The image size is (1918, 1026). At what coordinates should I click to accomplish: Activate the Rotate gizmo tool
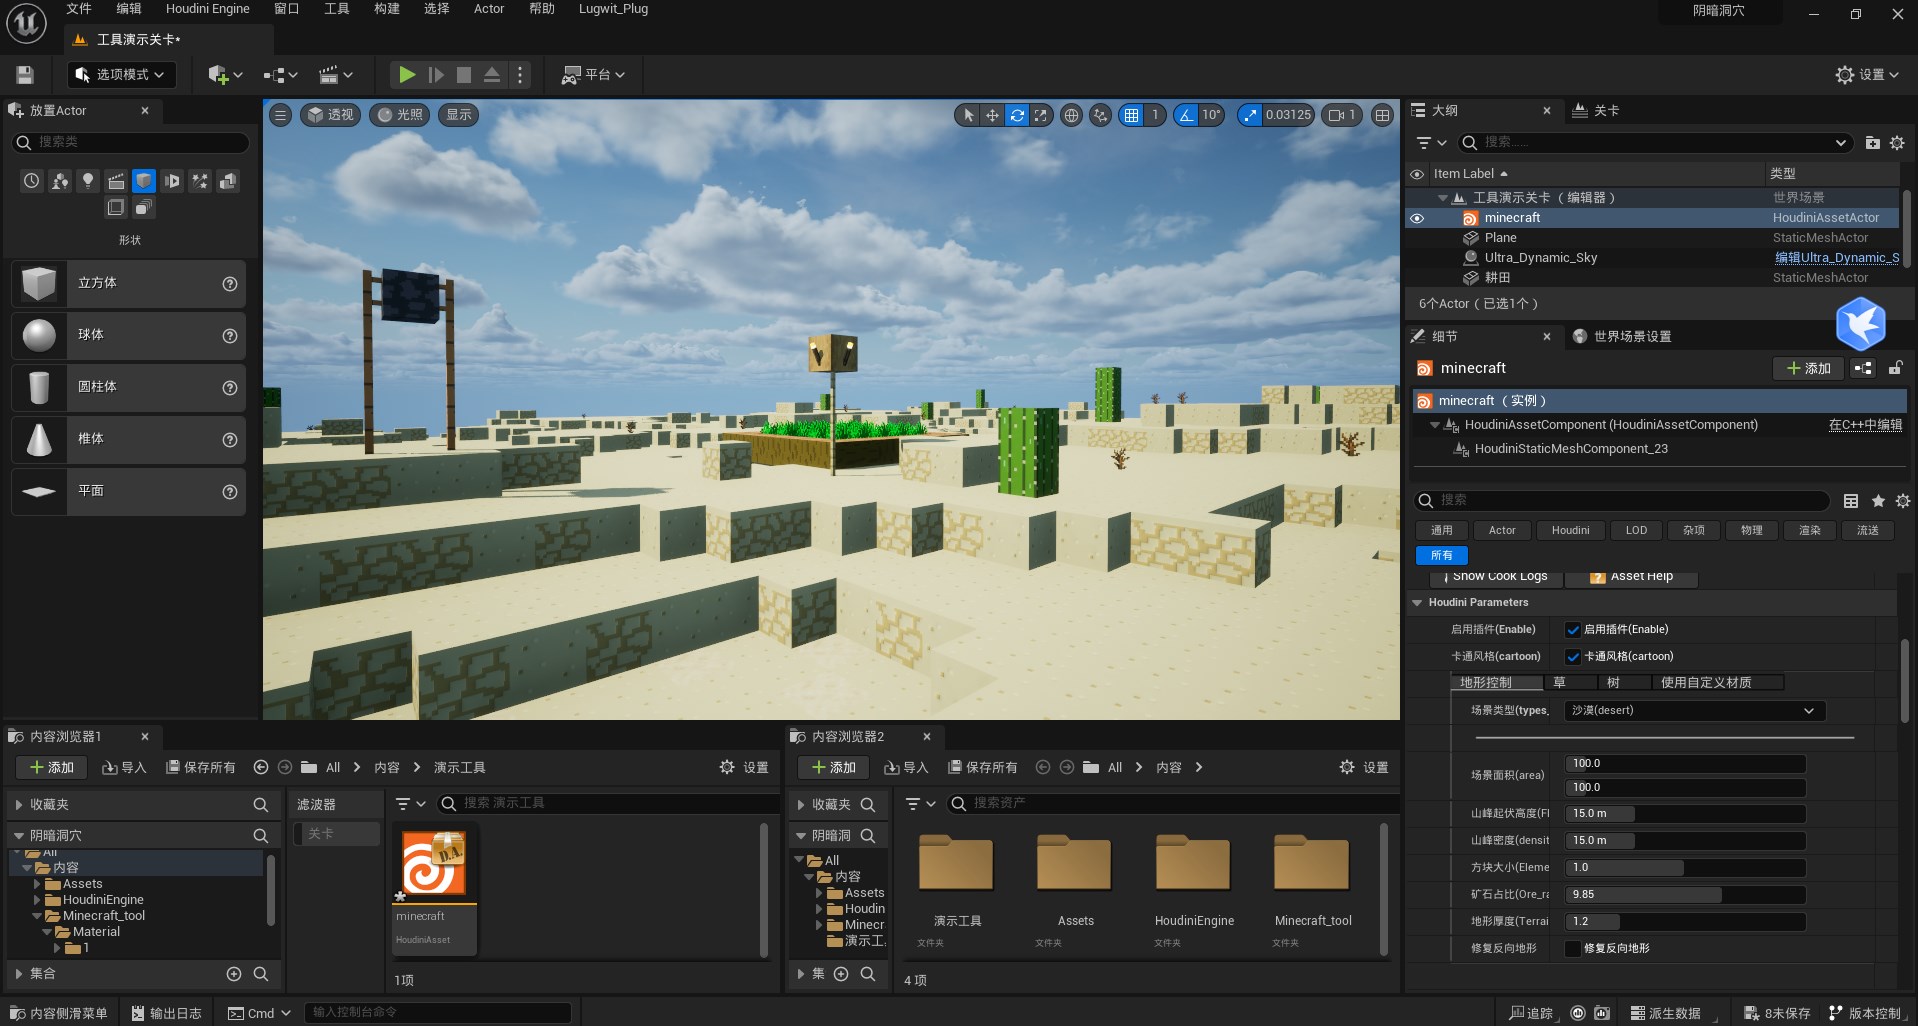coord(1017,115)
